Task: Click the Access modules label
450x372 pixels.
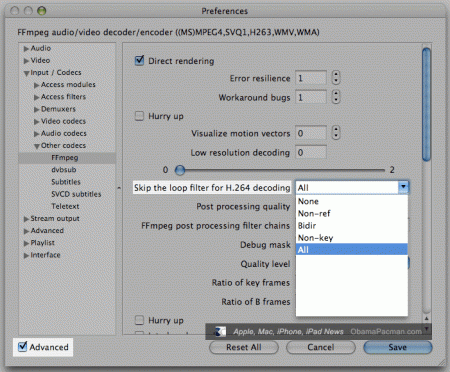Action: coord(68,85)
